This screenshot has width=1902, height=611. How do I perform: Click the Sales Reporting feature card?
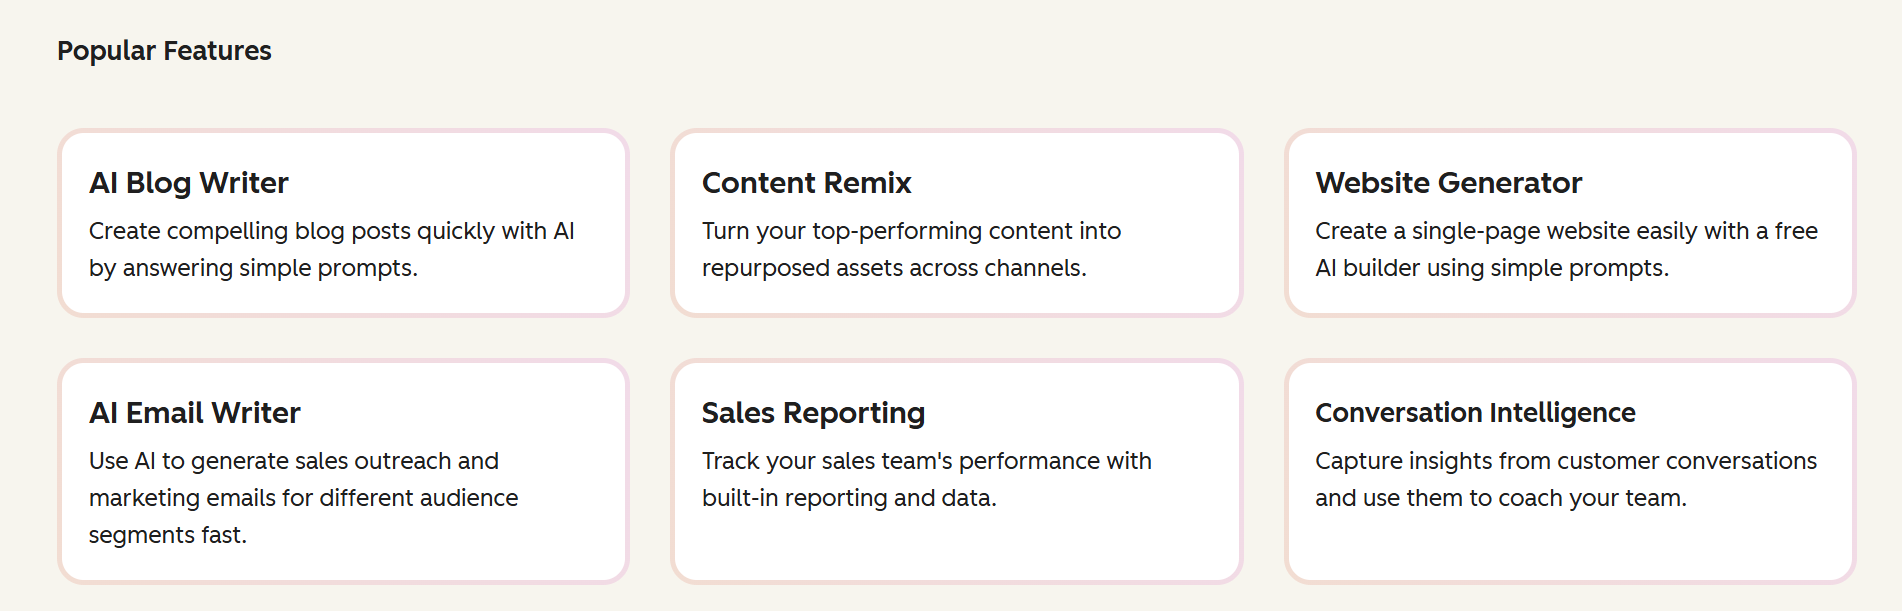956,471
